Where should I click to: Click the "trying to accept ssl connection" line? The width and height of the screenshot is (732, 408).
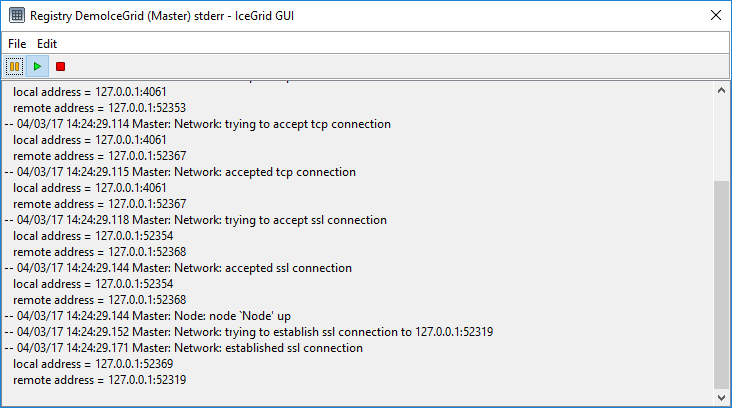(201, 220)
